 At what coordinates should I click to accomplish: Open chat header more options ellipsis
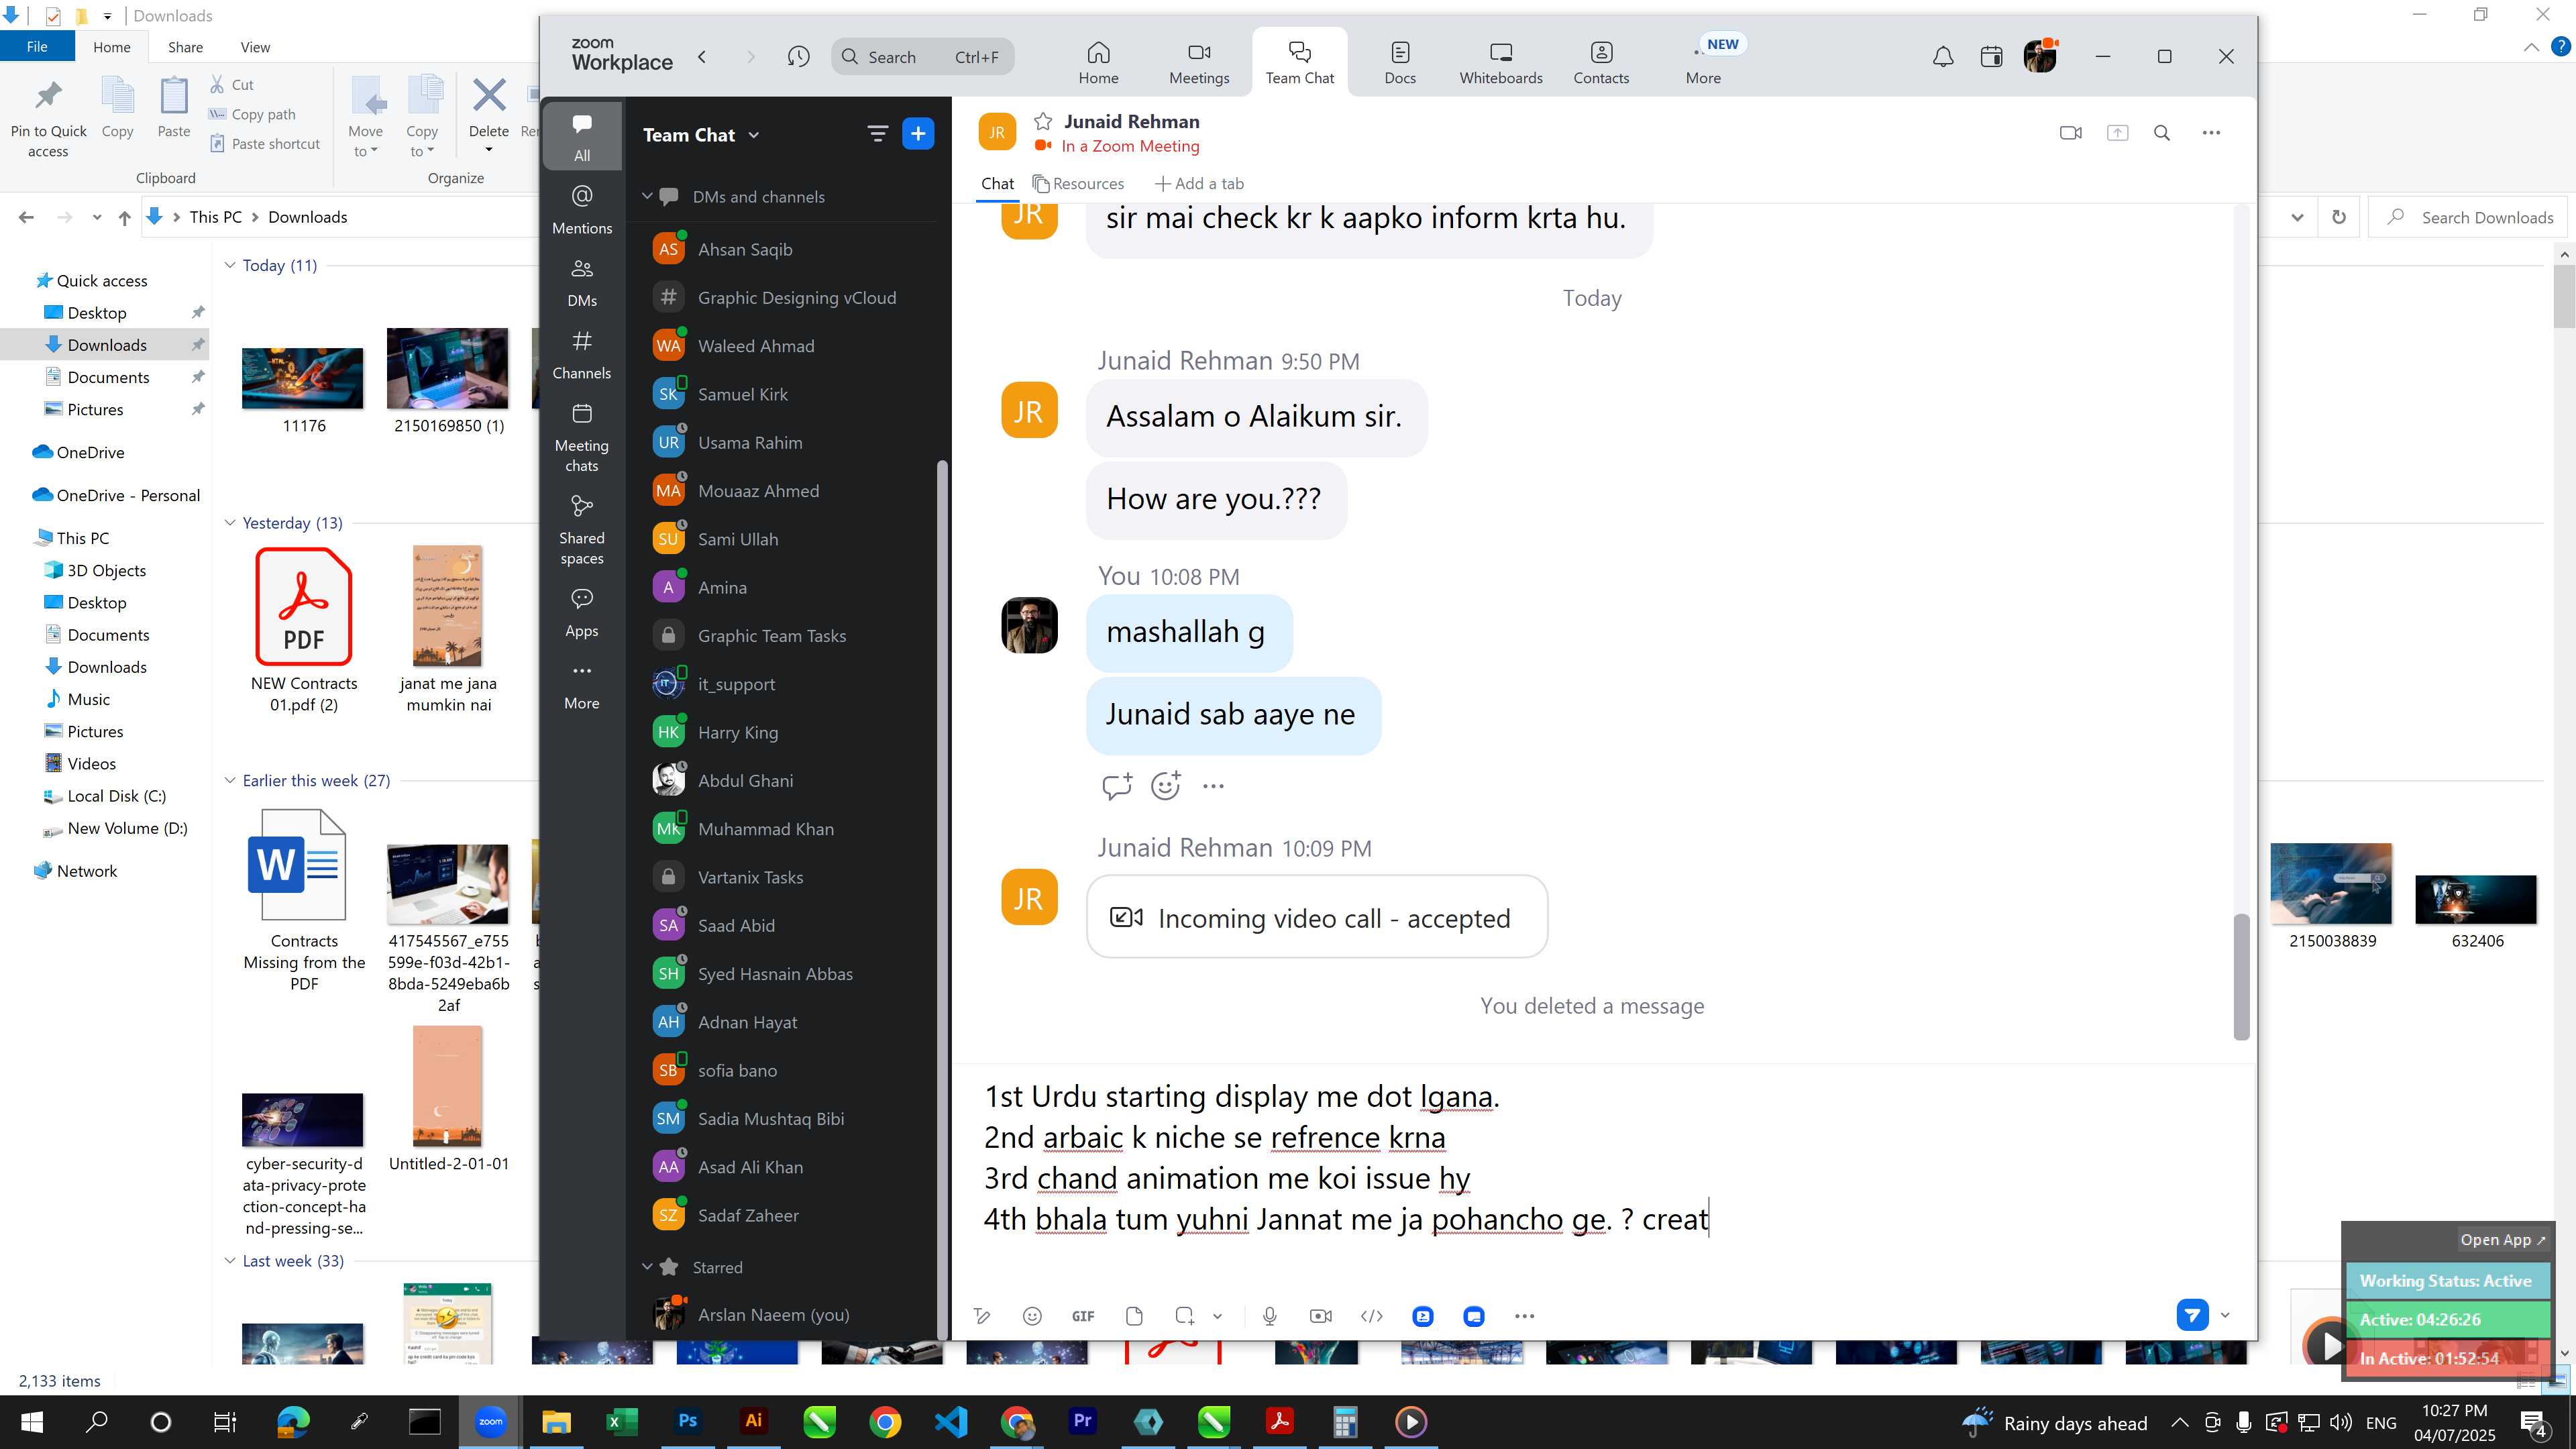2211,133
